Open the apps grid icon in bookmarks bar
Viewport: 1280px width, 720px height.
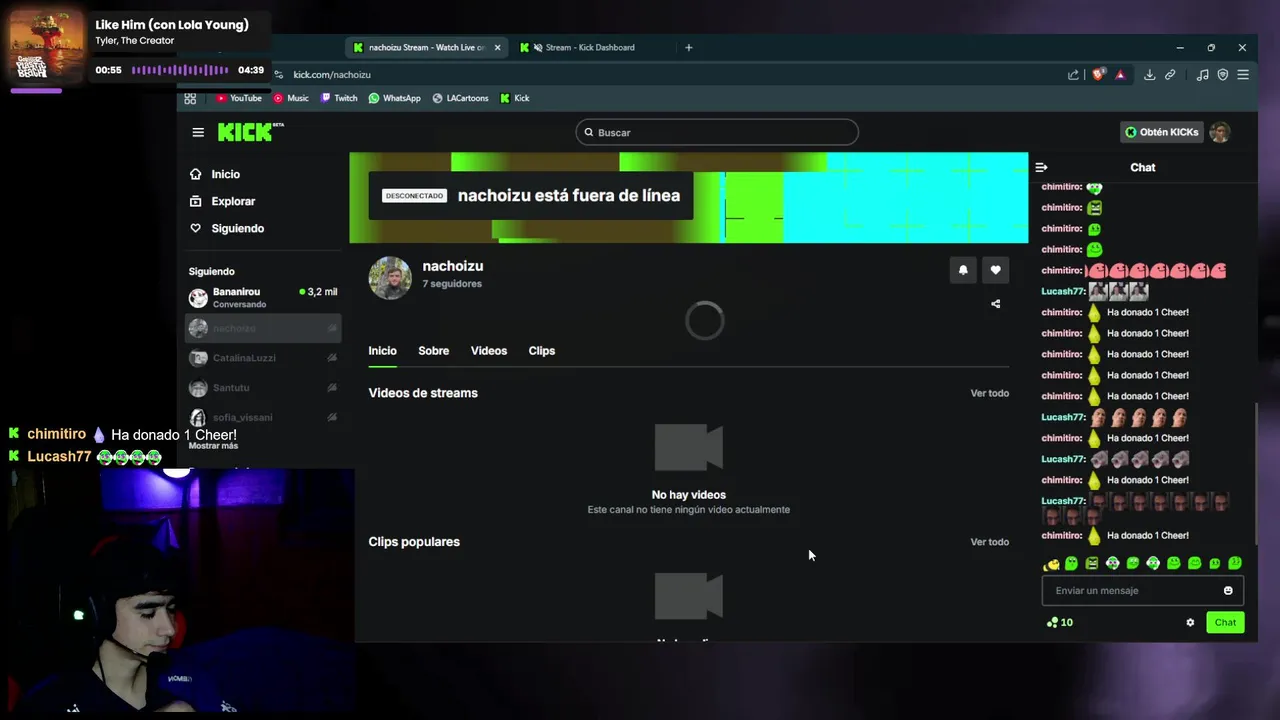tap(190, 98)
